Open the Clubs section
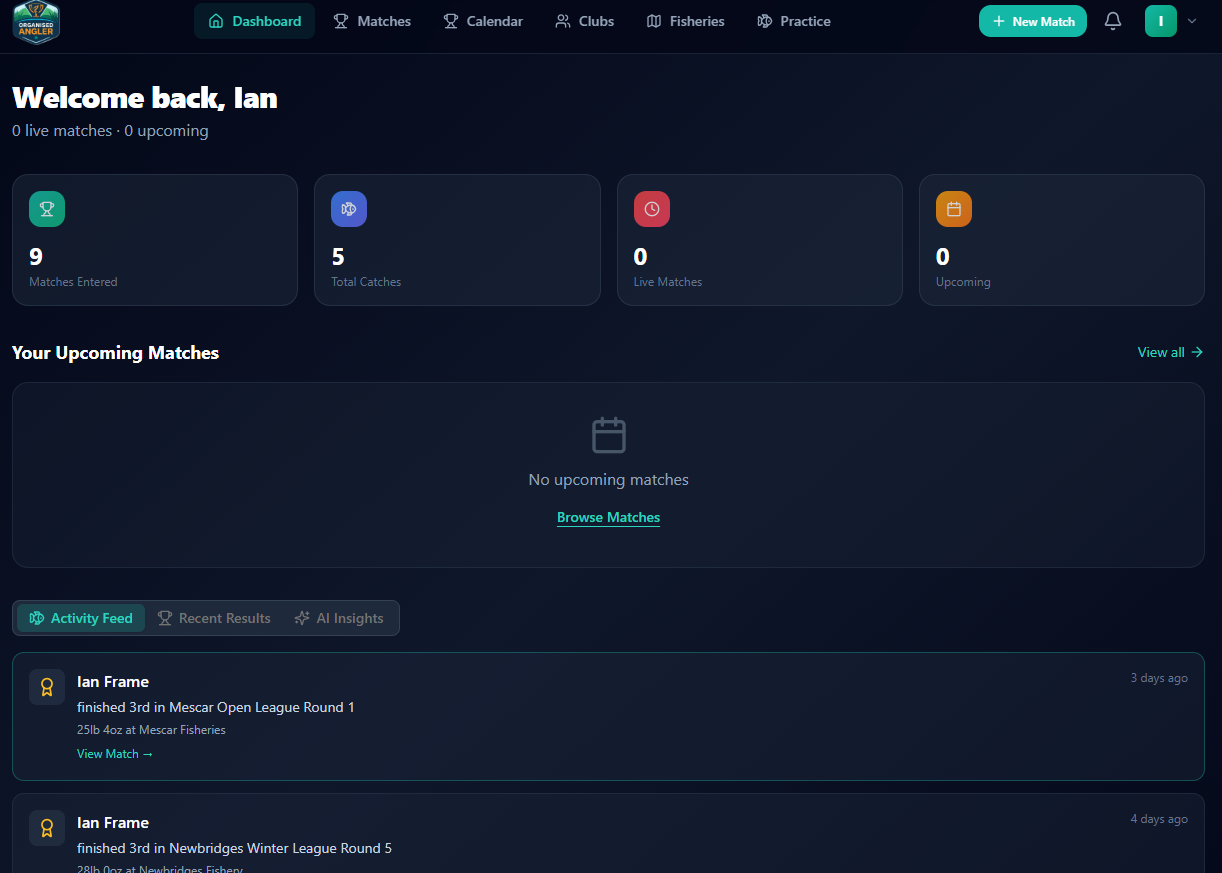 click(x=585, y=21)
